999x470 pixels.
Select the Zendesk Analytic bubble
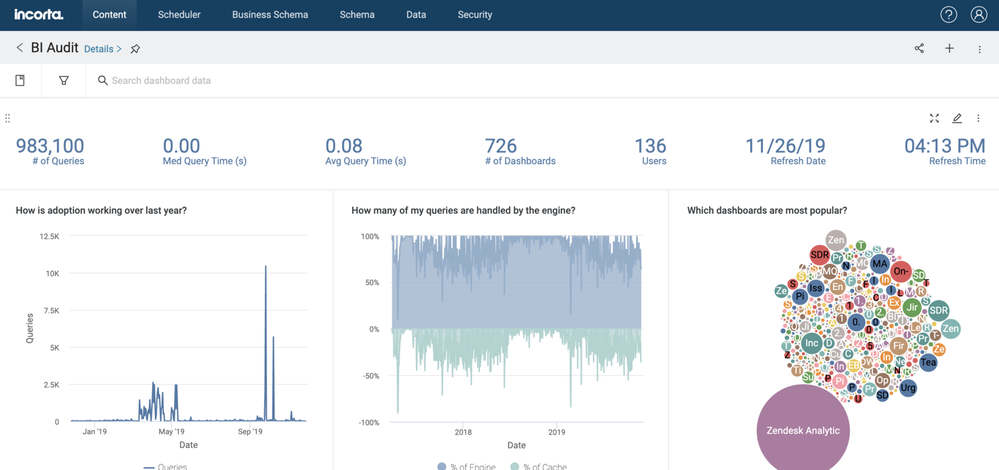coord(802,430)
